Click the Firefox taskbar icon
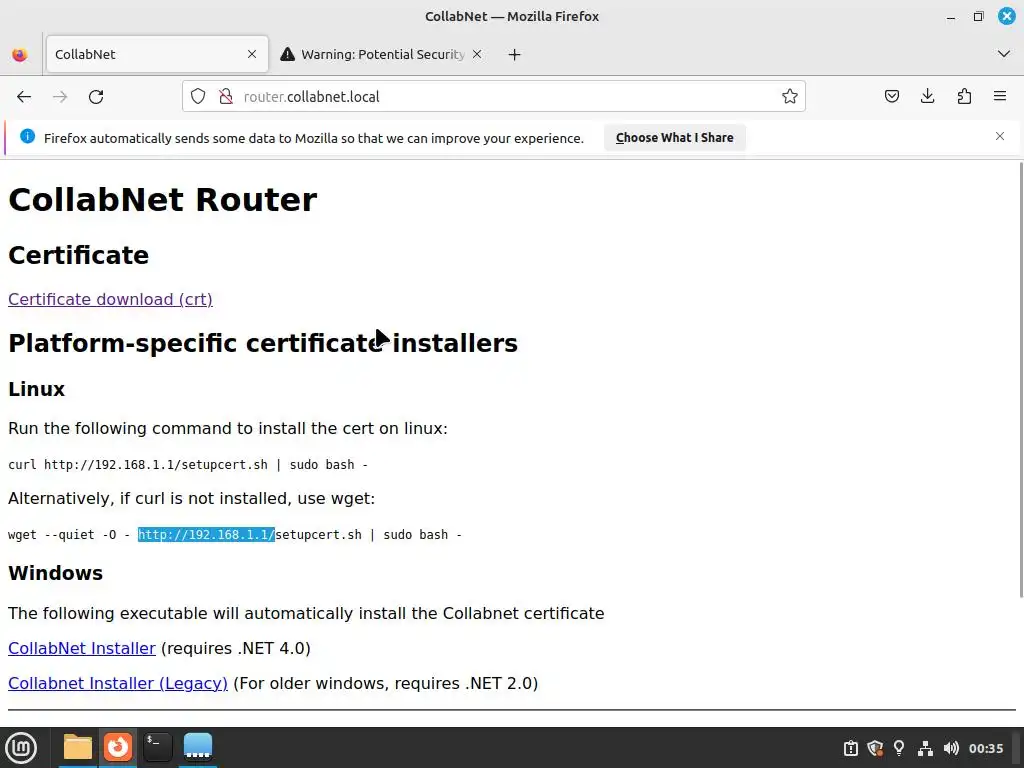 pos(118,748)
